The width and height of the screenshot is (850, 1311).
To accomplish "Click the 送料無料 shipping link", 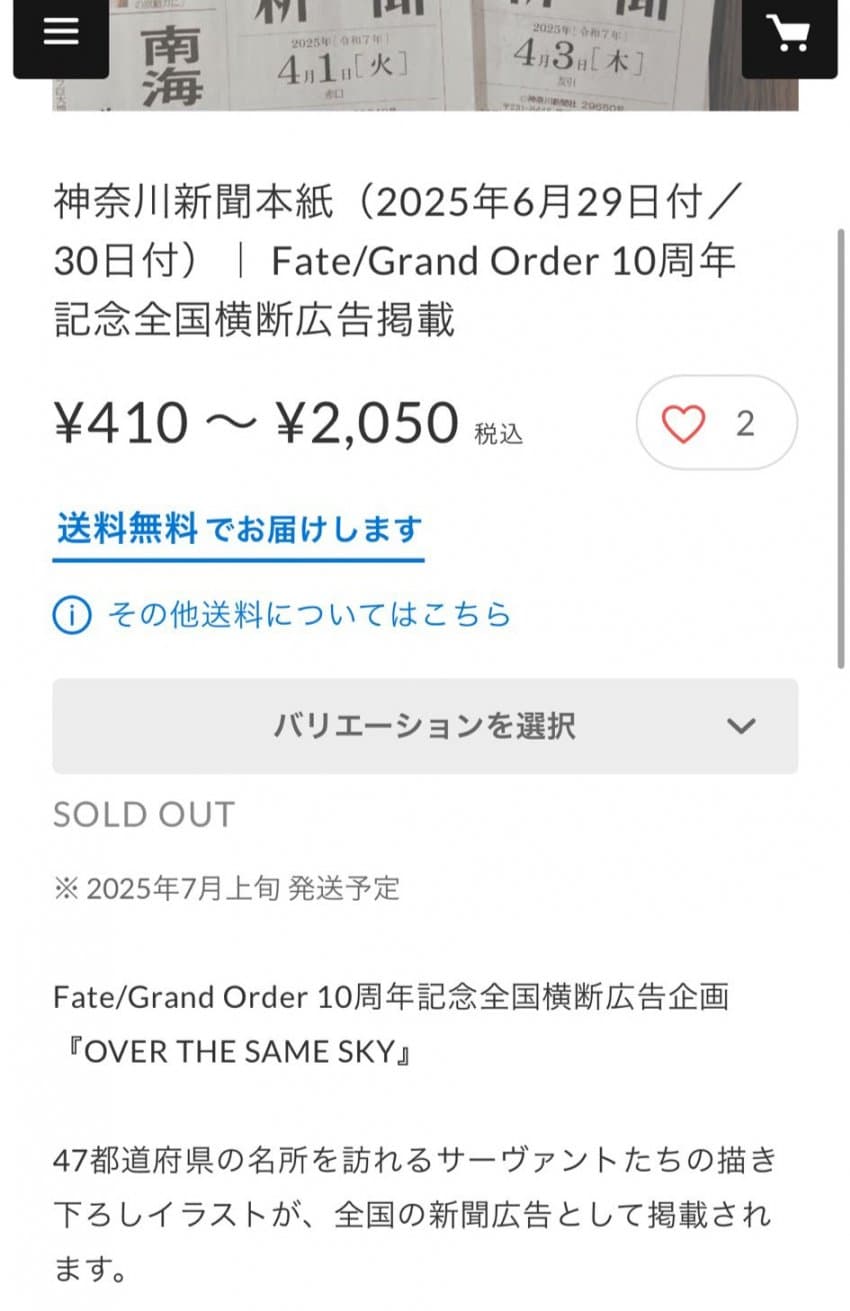I will (x=127, y=528).
